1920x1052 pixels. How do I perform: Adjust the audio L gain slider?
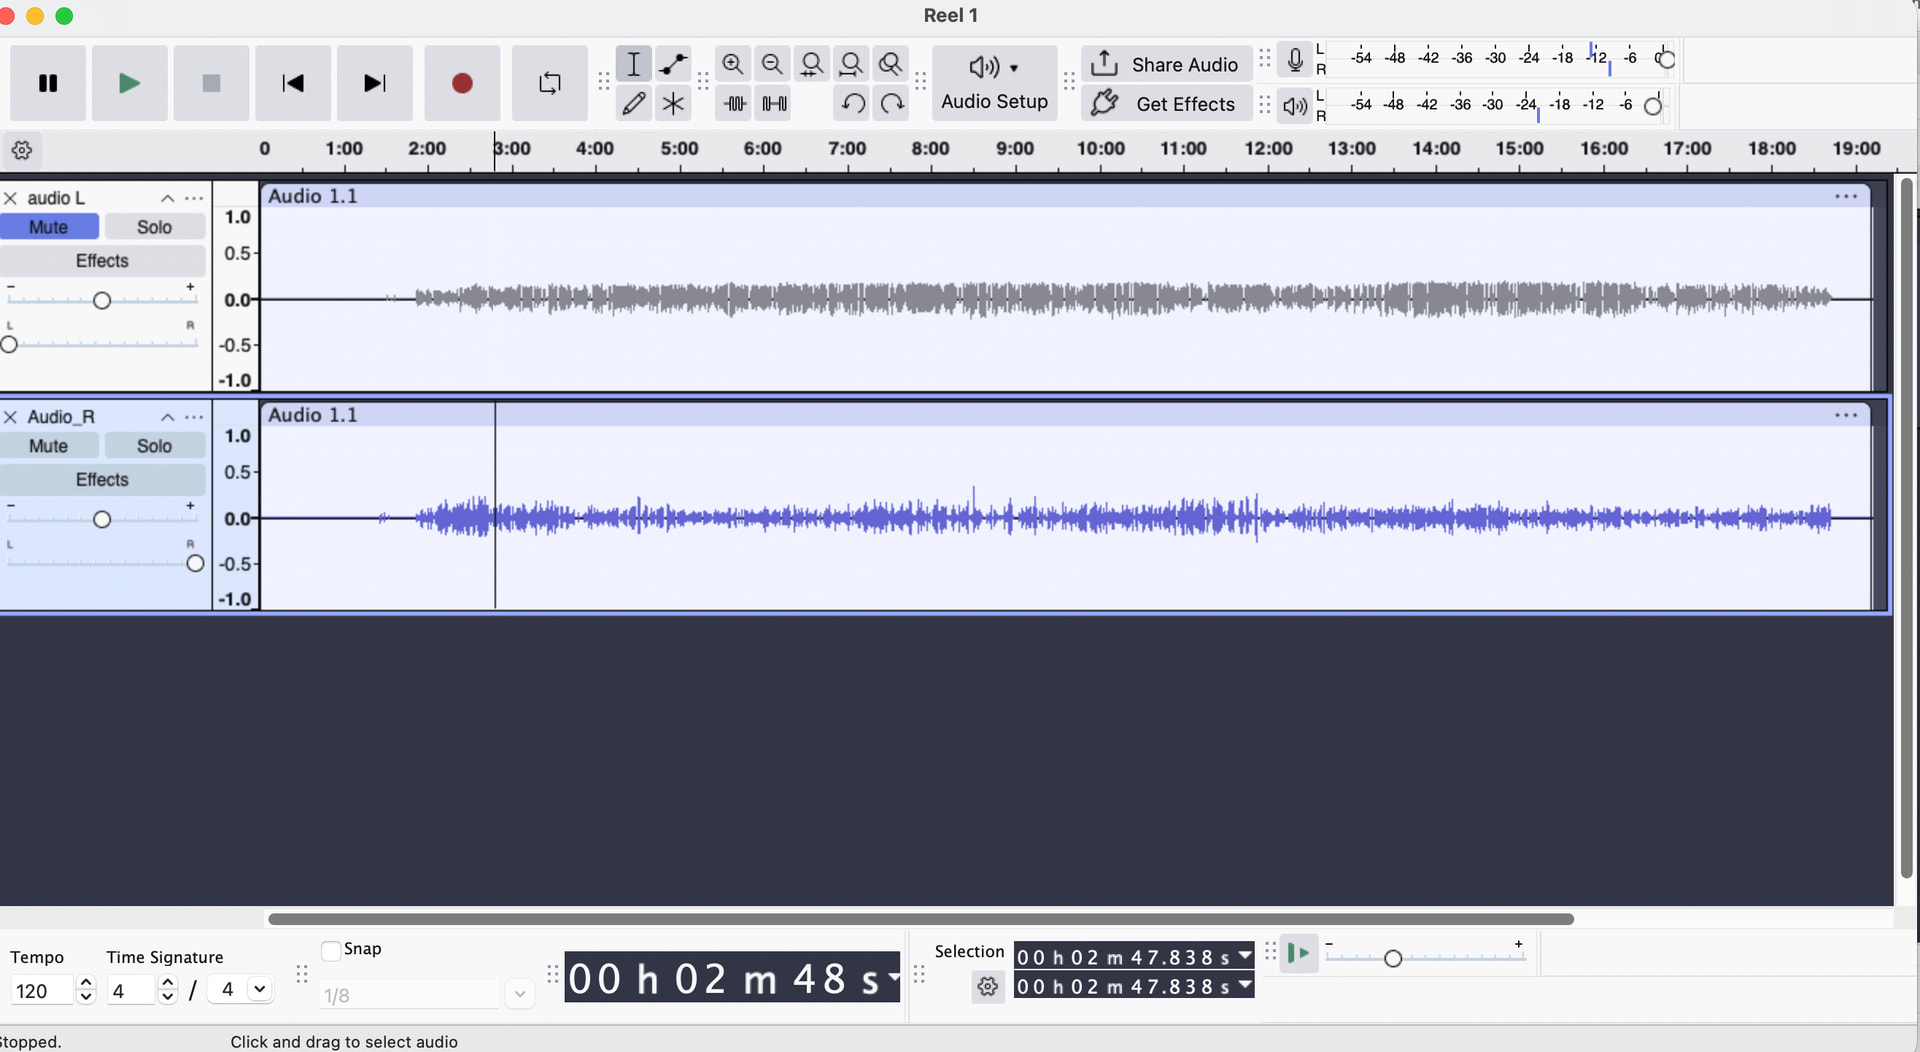pyautogui.click(x=102, y=298)
